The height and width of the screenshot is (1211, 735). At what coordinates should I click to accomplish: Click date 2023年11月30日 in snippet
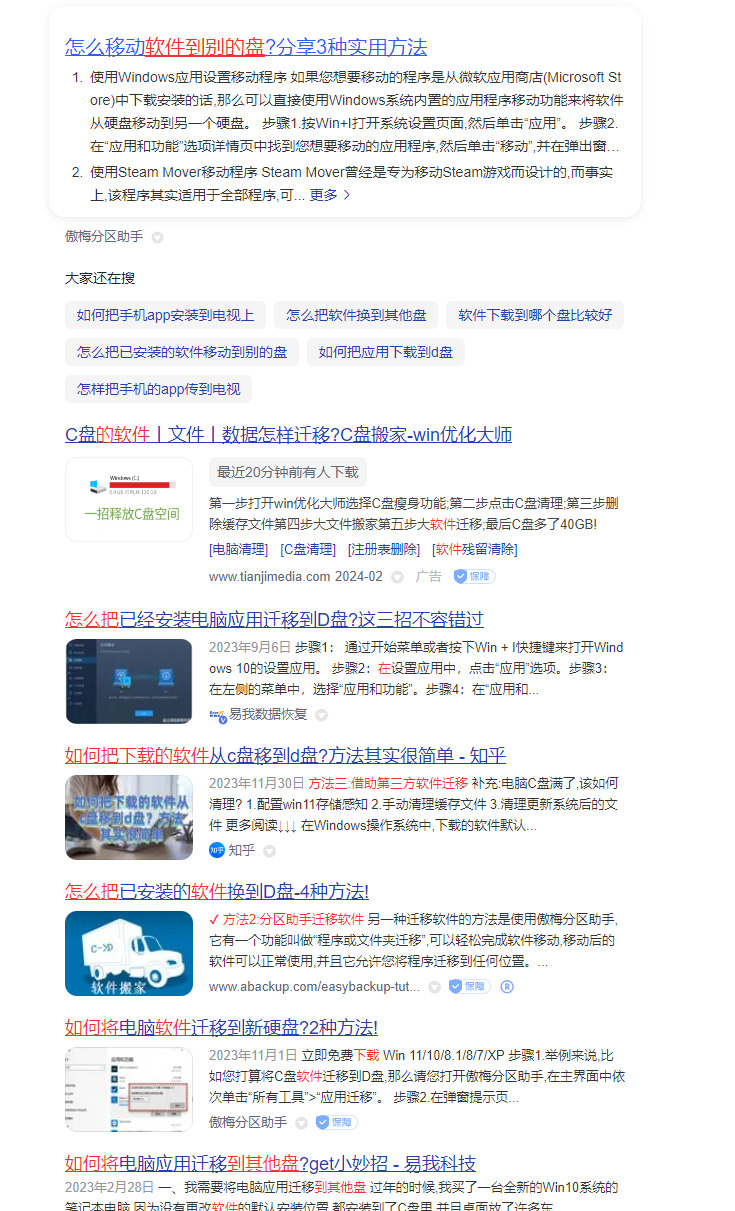click(254, 783)
